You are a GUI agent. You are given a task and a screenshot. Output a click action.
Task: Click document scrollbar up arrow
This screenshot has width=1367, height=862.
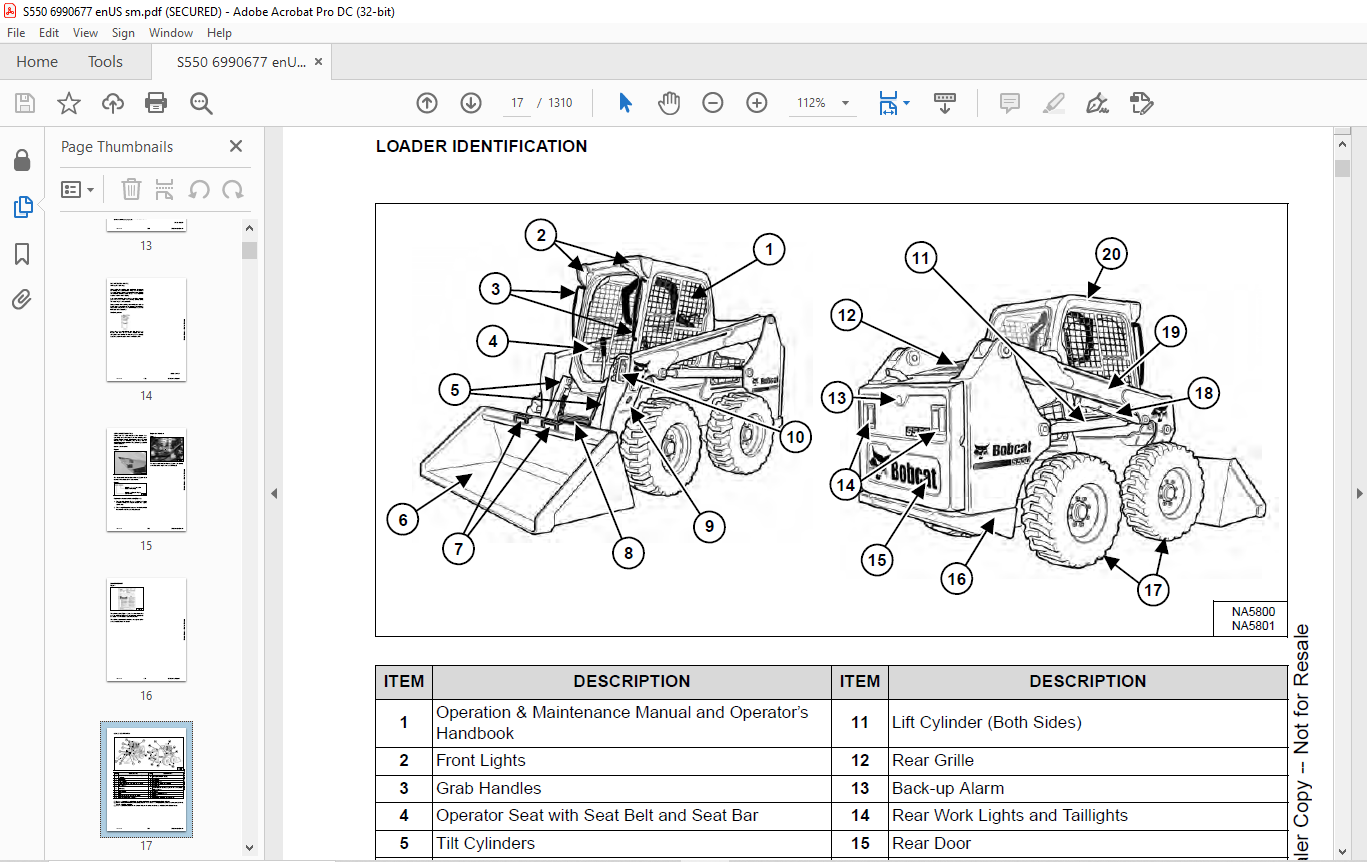tap(1342, 145)
